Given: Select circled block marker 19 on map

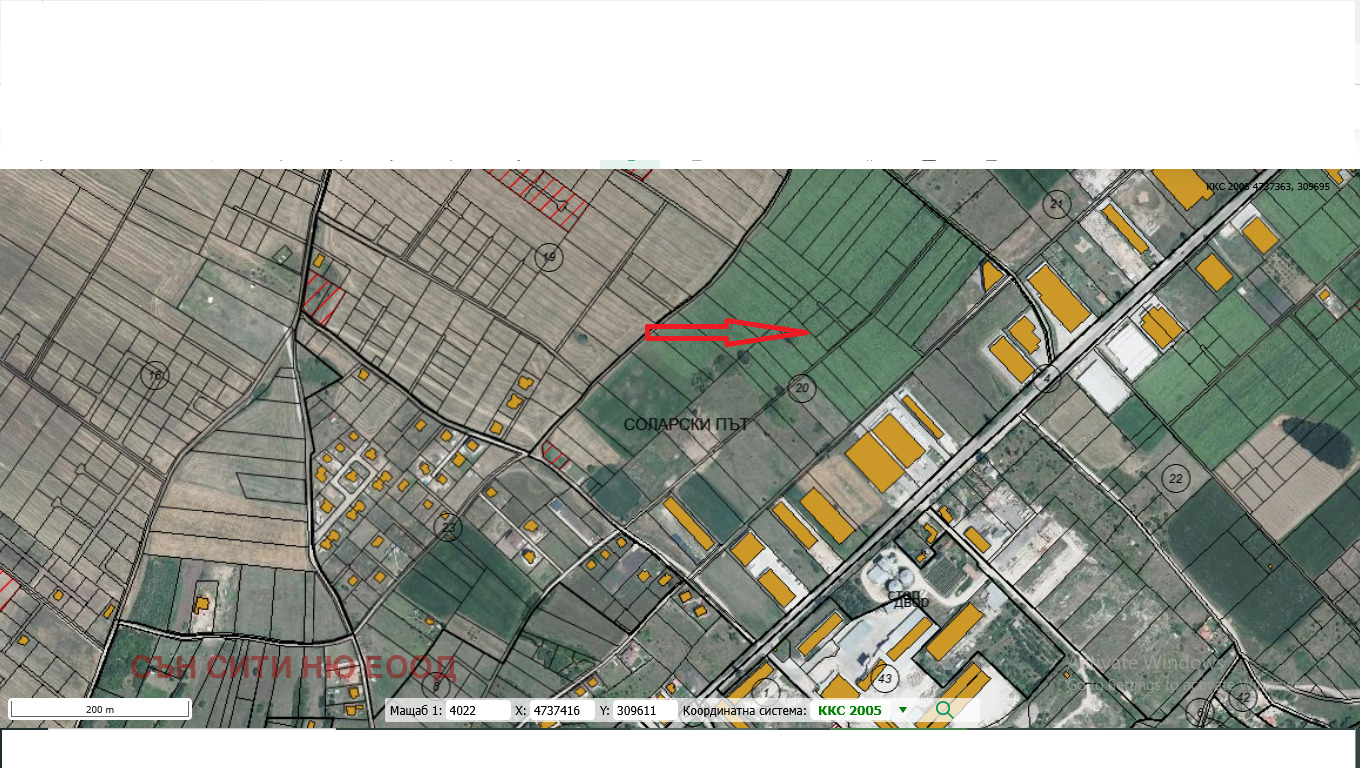Looking at the screenshot, I should [x=547, y=257].
